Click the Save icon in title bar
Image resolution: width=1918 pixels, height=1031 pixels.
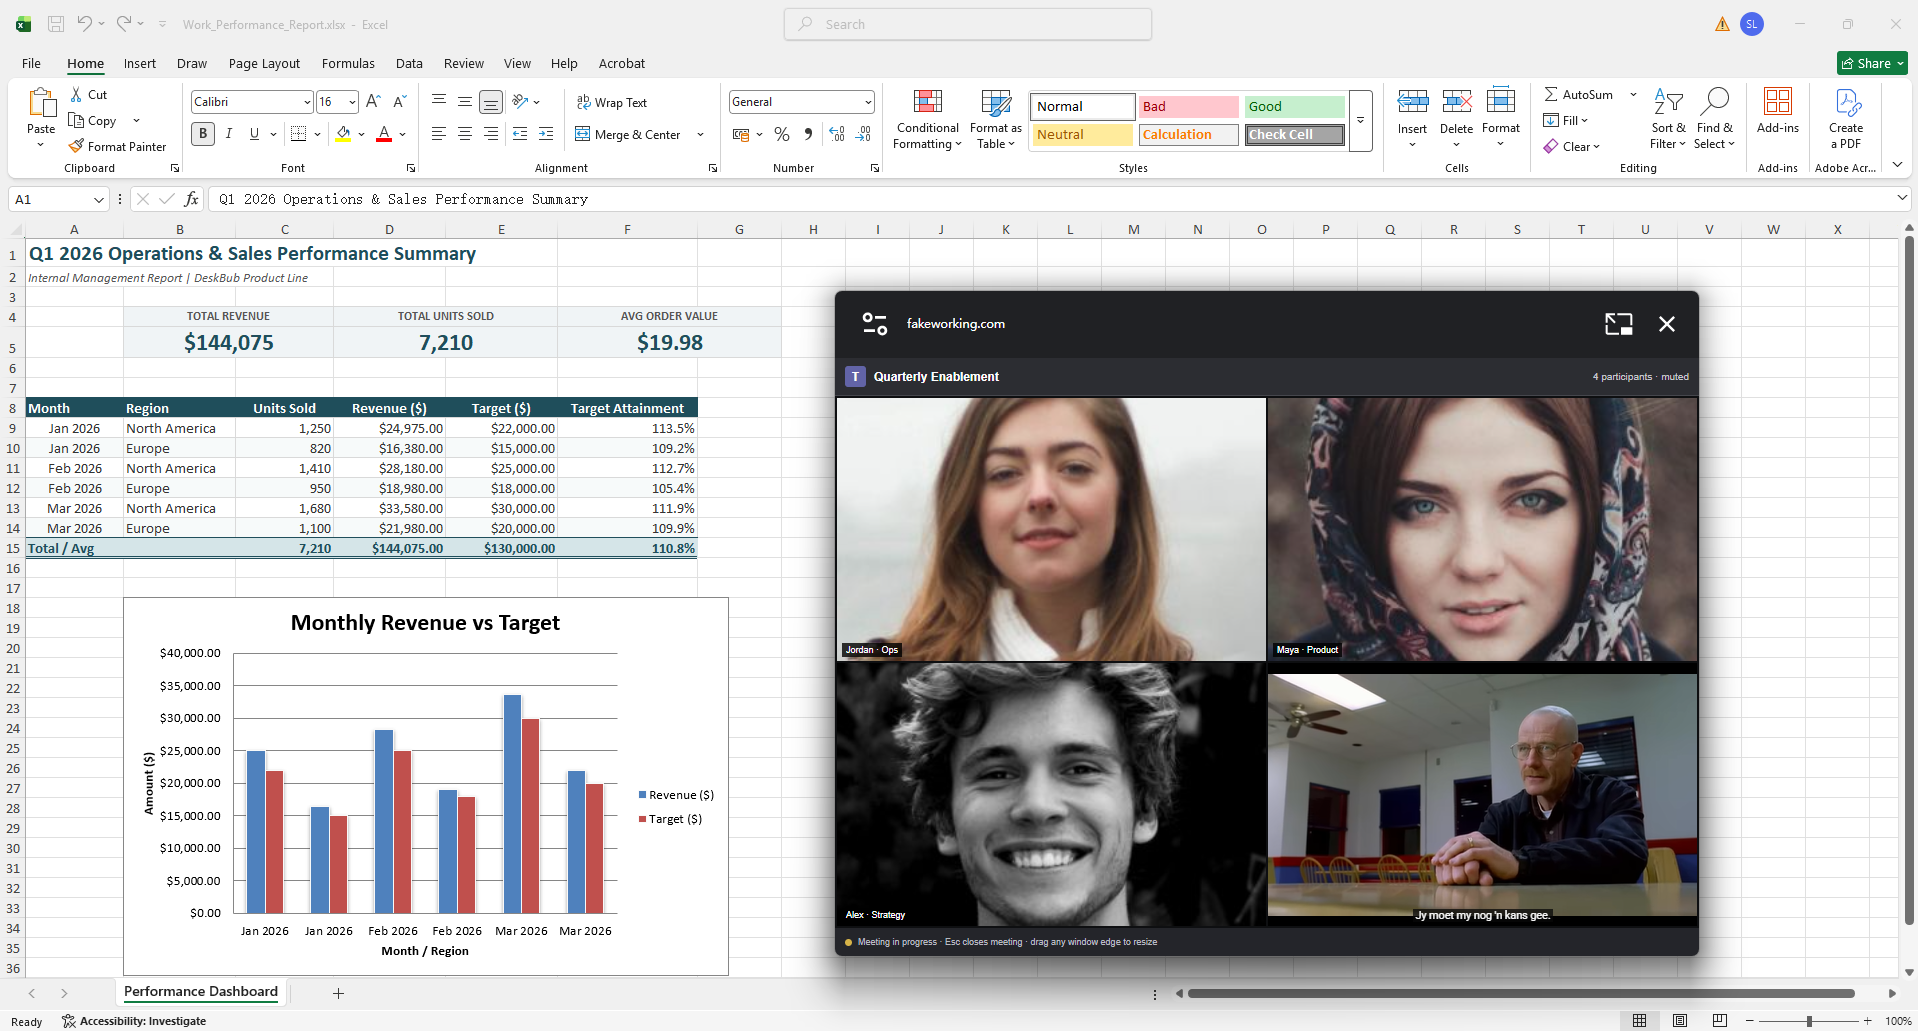pos(56,24)
